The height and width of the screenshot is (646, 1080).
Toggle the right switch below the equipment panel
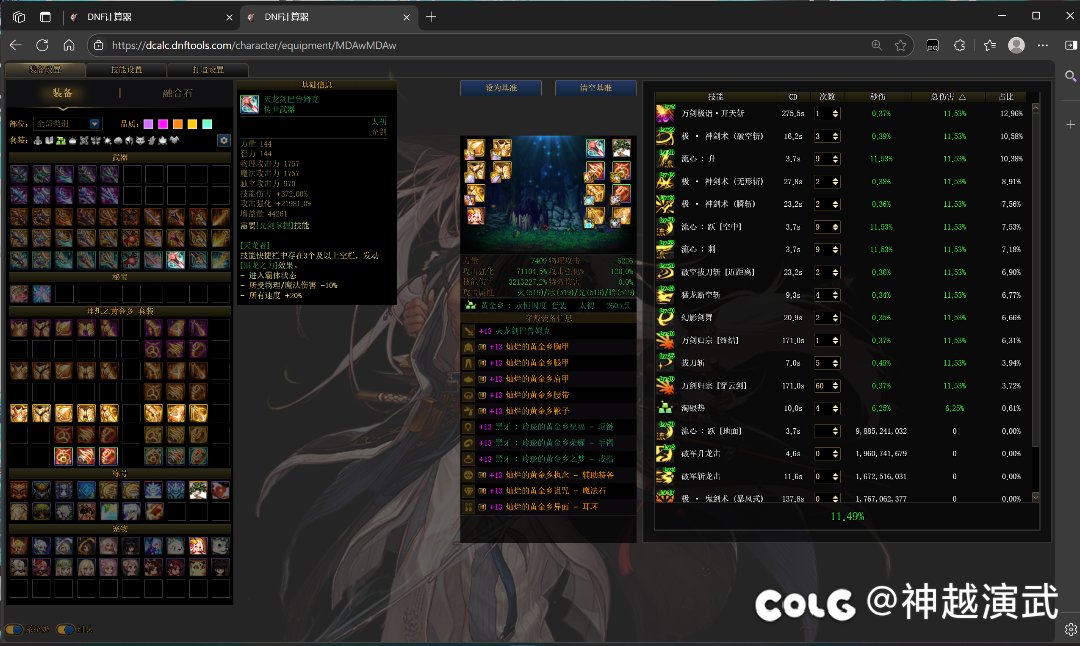(x=66, y=629)
